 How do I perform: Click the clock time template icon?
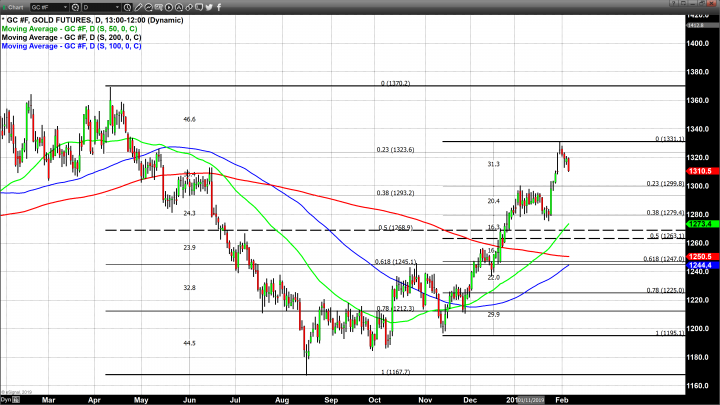[x=128, y=7]
